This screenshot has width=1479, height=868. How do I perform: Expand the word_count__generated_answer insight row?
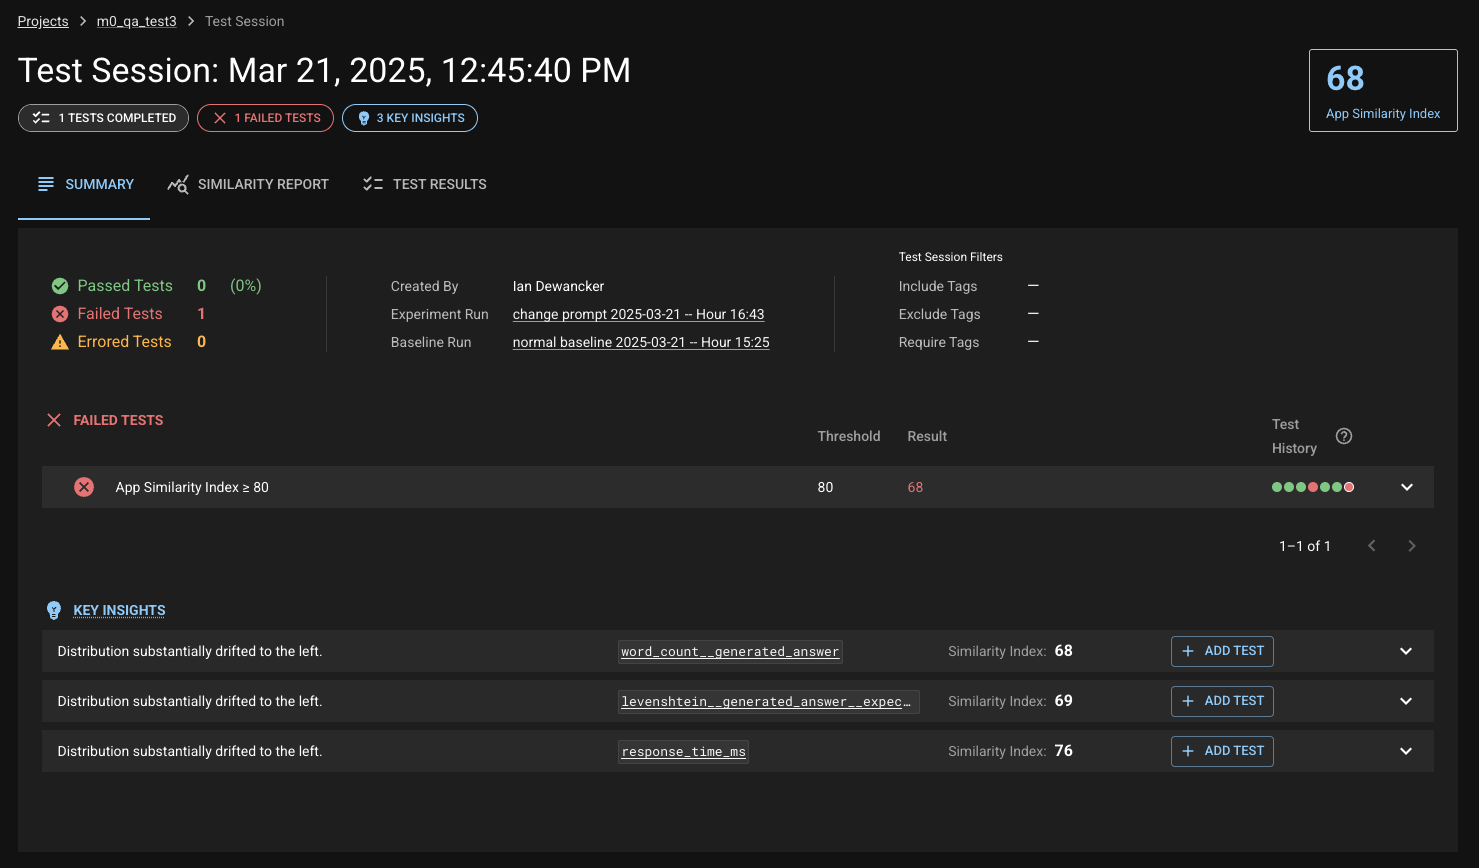pyautogui.click(x=1405, y=651)
